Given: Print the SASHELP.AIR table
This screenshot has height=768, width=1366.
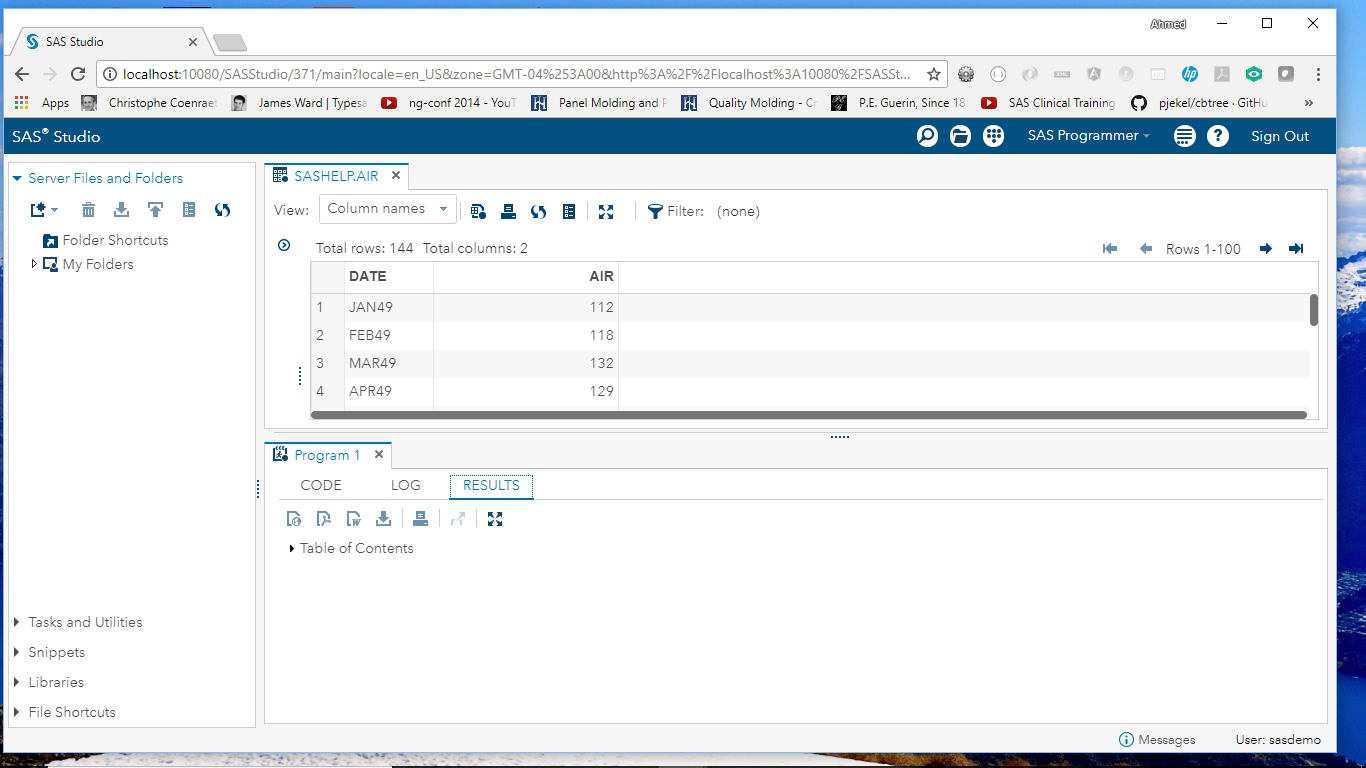Looking at the screenshot, I should click(x=508, y=211).
